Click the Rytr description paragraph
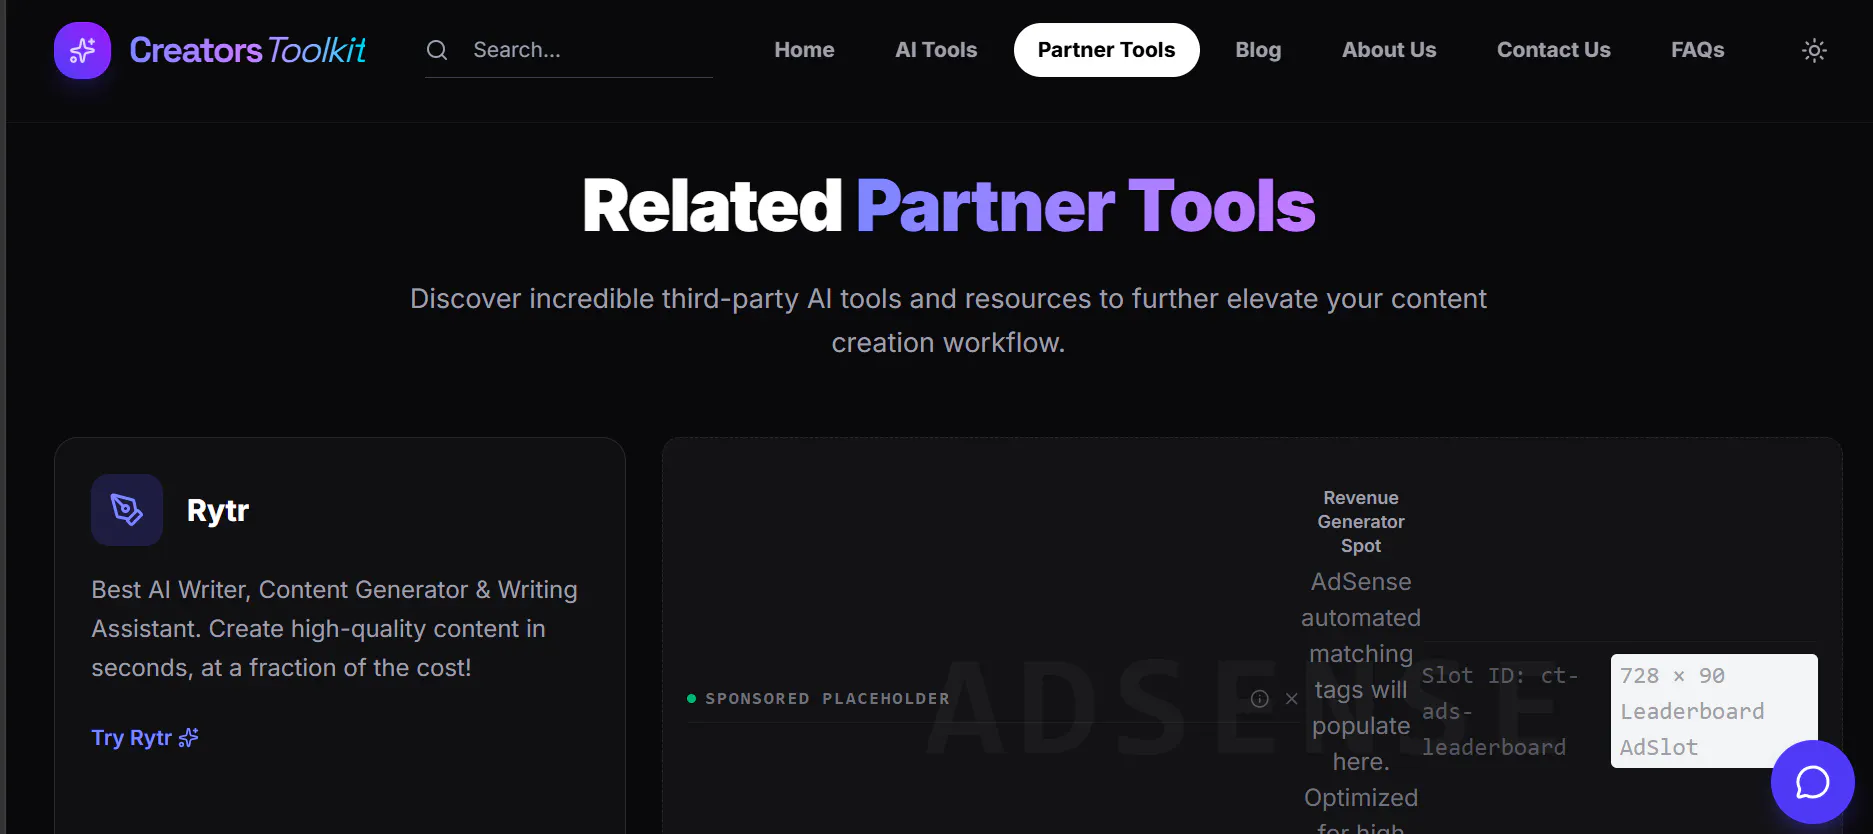Viewport: 1873px width, 834px height. [334, 628]
